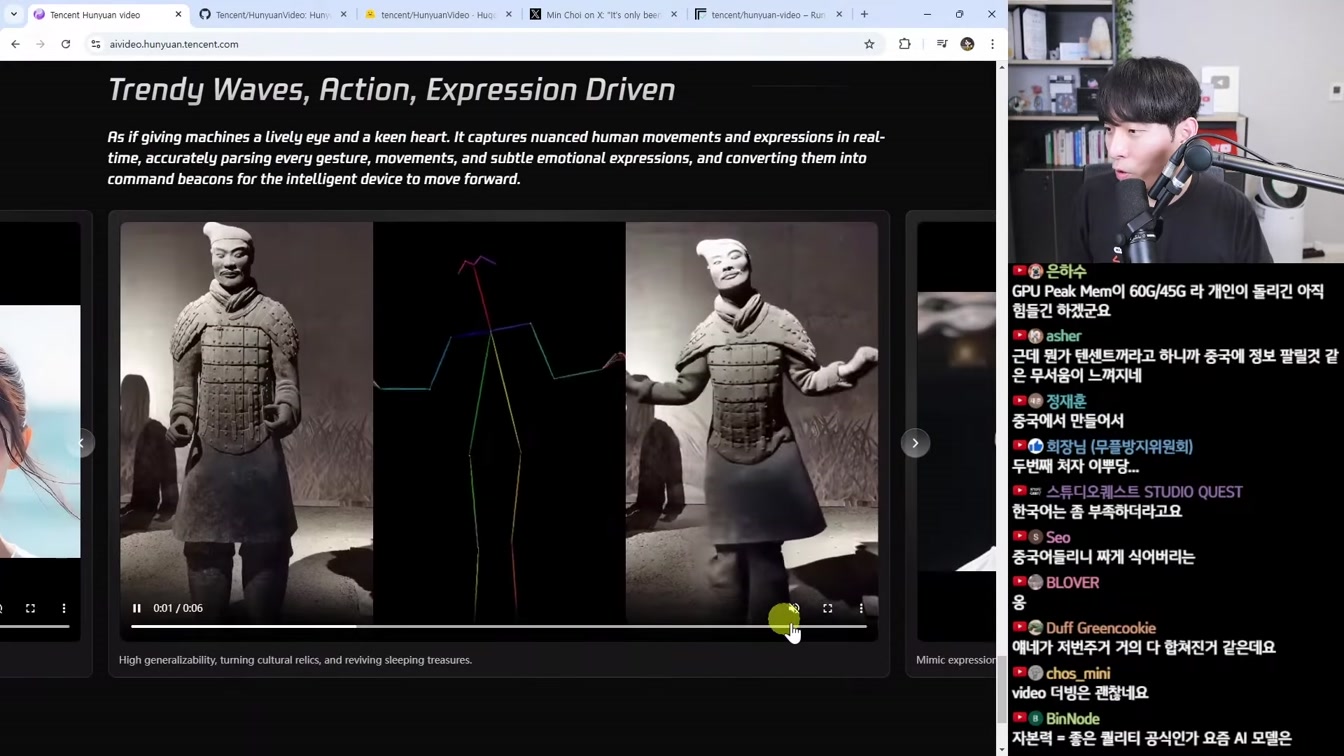The image size is (1344, 756).
Task: Click chat username chos_mini
Action: tap(1078, 673)
